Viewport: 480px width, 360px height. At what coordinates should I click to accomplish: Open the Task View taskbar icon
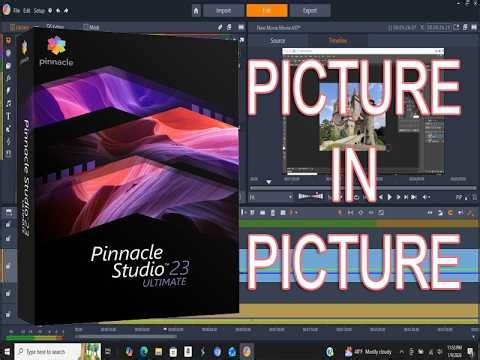(108, 351)
